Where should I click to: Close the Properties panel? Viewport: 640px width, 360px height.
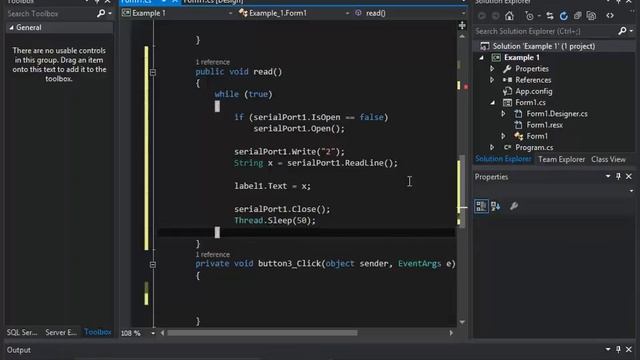(x=629, y=176)
